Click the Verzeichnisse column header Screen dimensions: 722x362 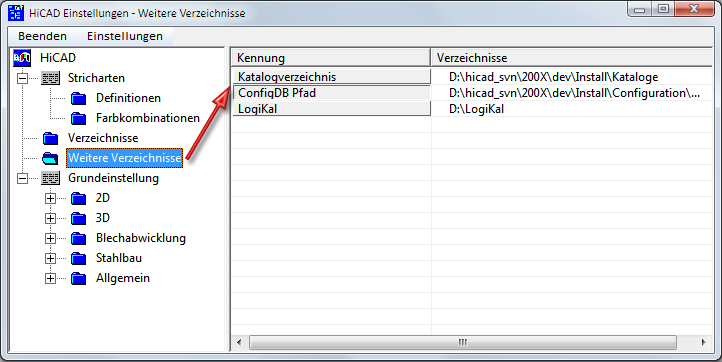[572, 58]
